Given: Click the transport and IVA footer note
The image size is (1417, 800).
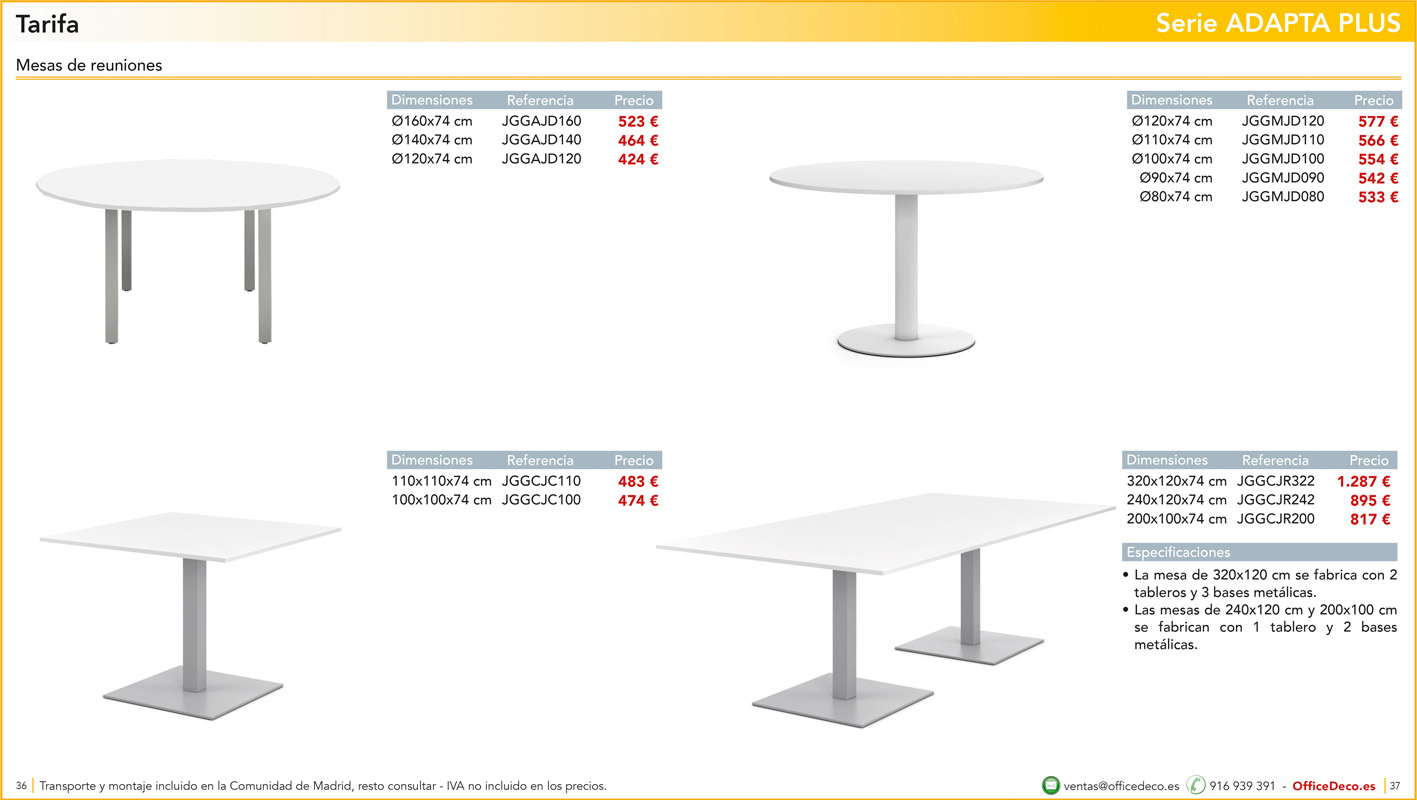Looking at the screenshot, I should coord(323,786).
